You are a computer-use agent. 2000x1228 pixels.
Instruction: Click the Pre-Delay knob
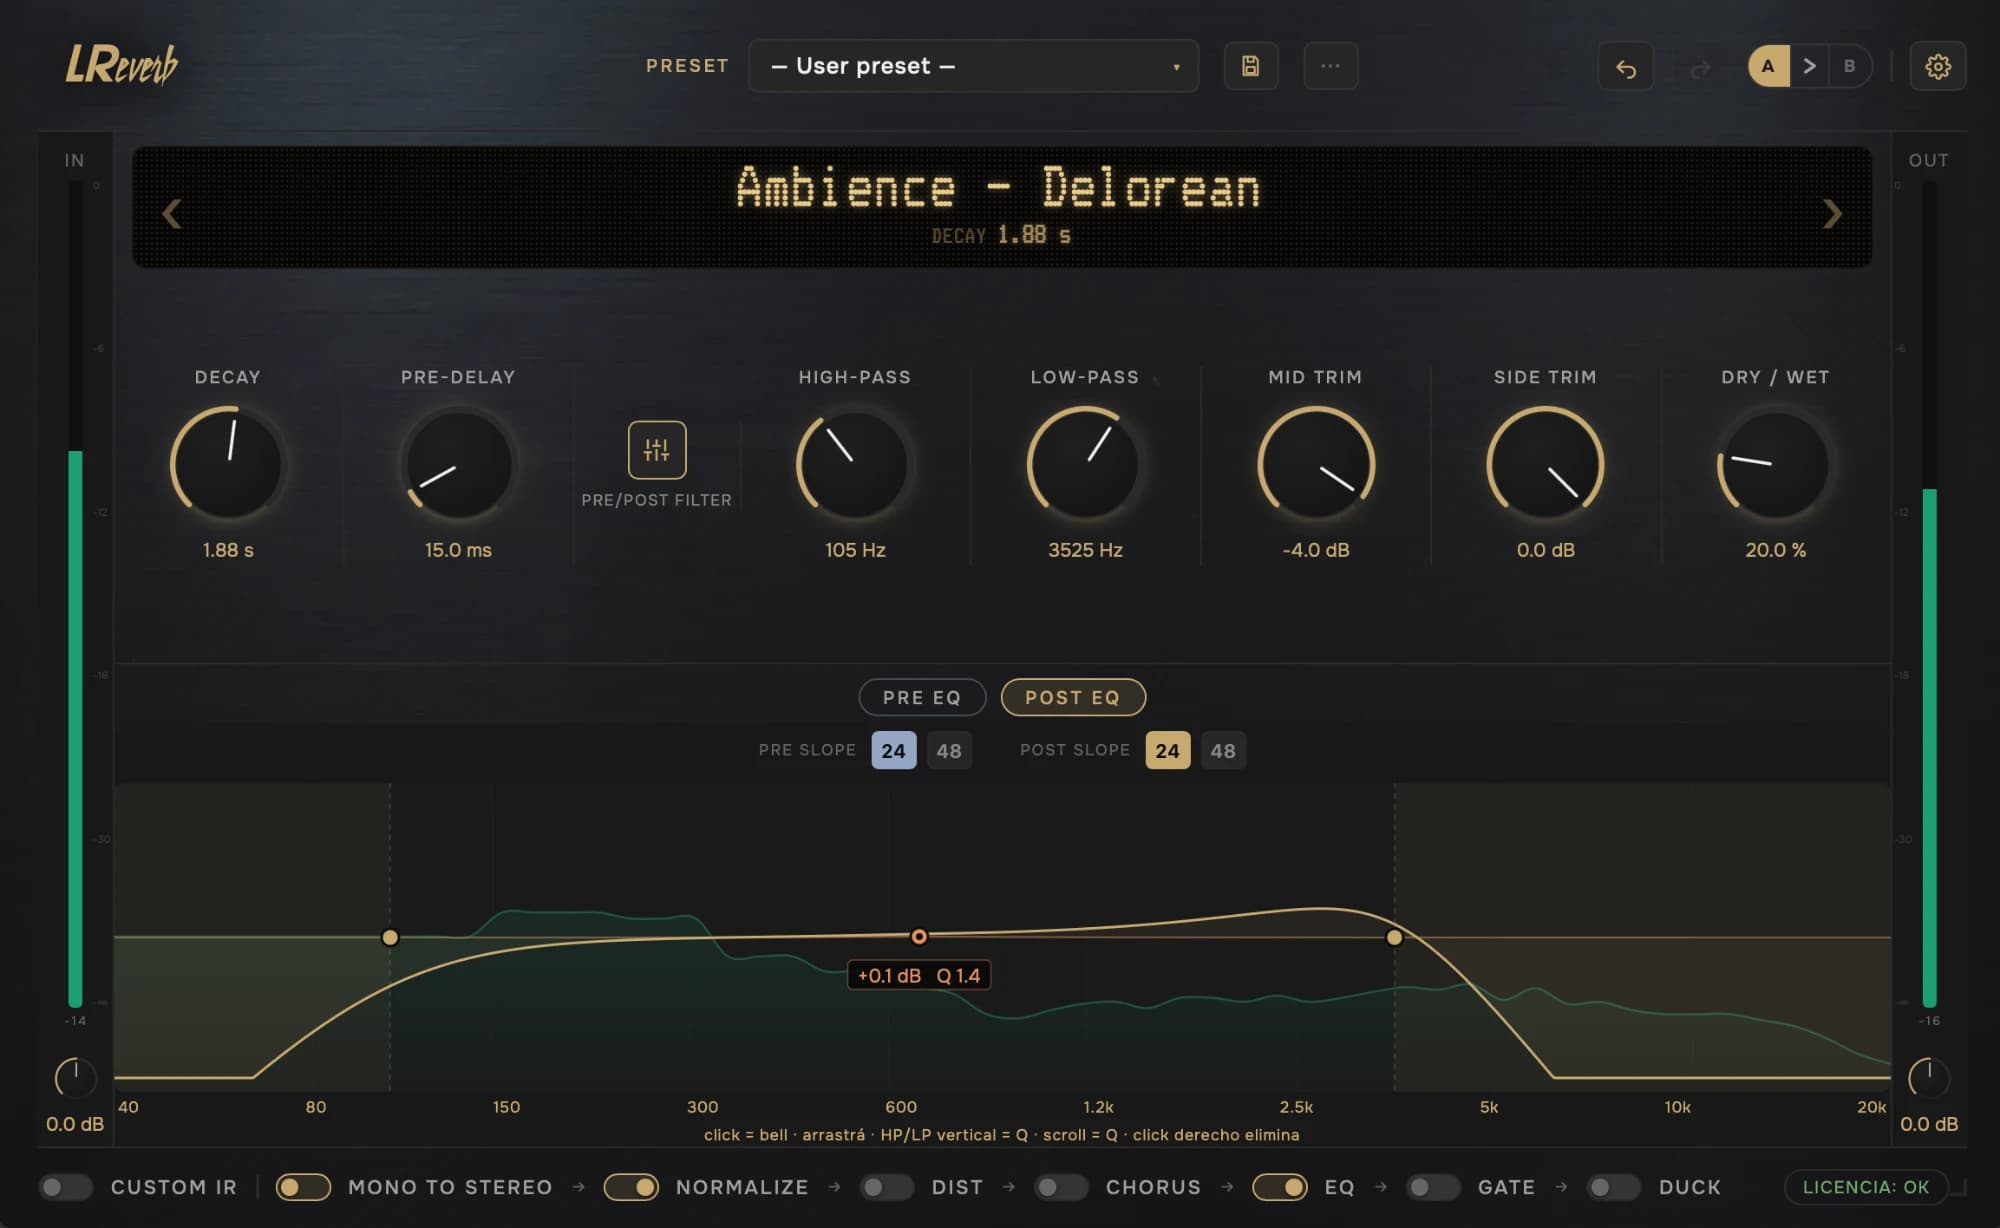[458, 464]
